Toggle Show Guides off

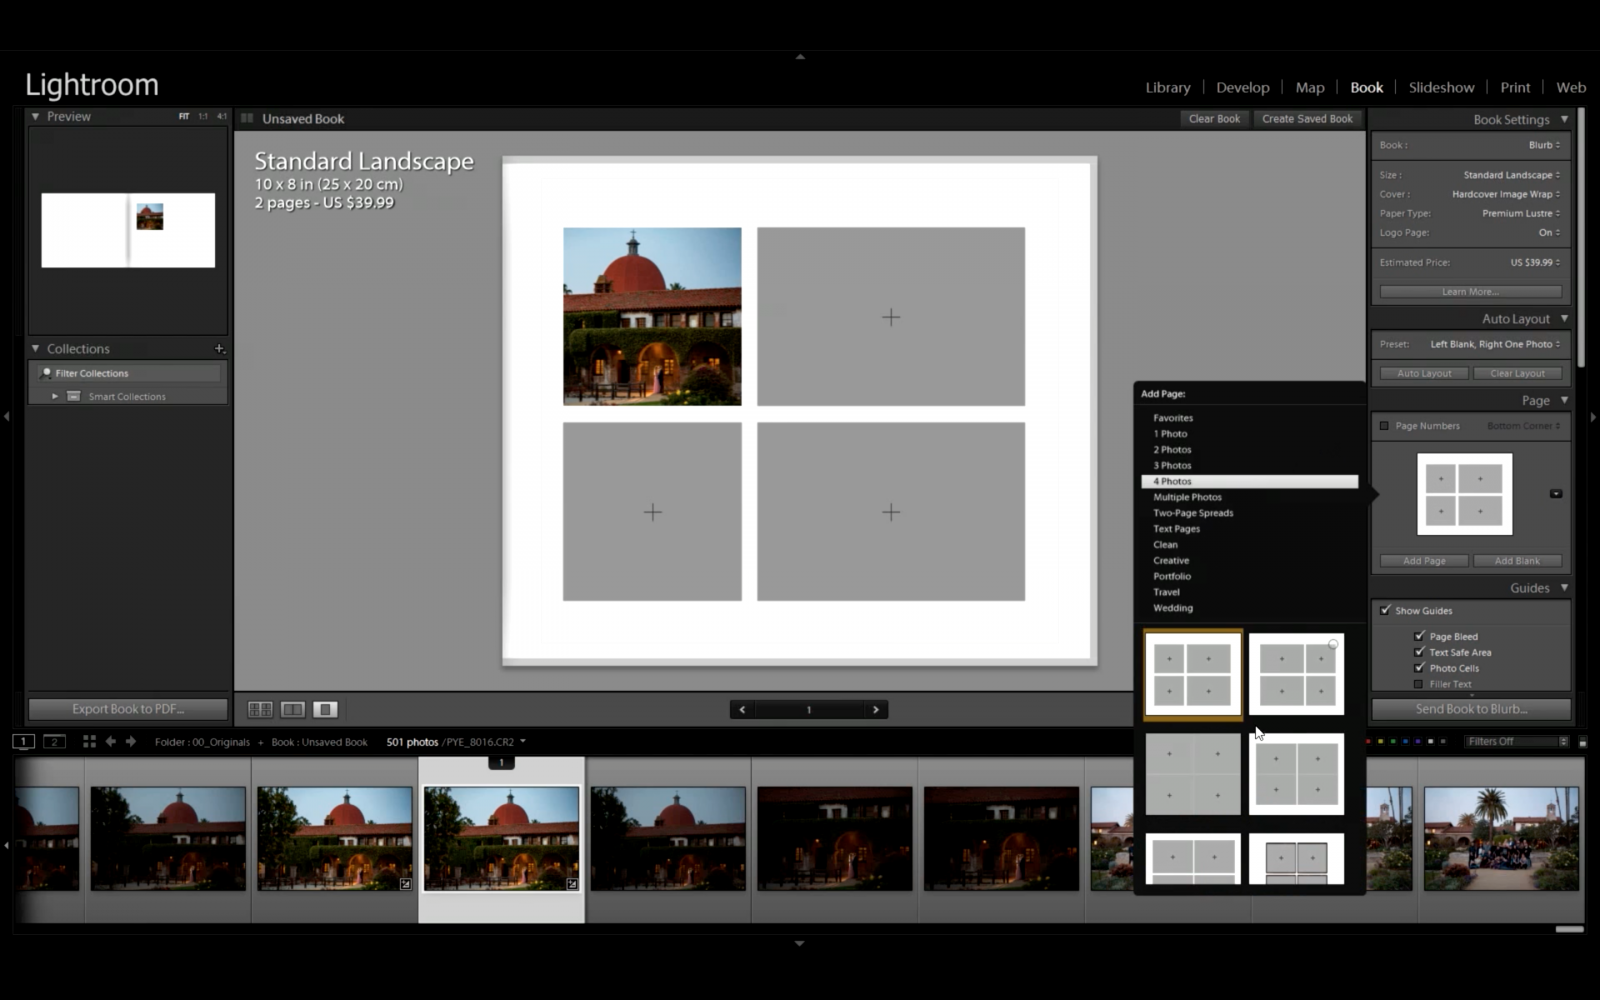pos(1386,610)
